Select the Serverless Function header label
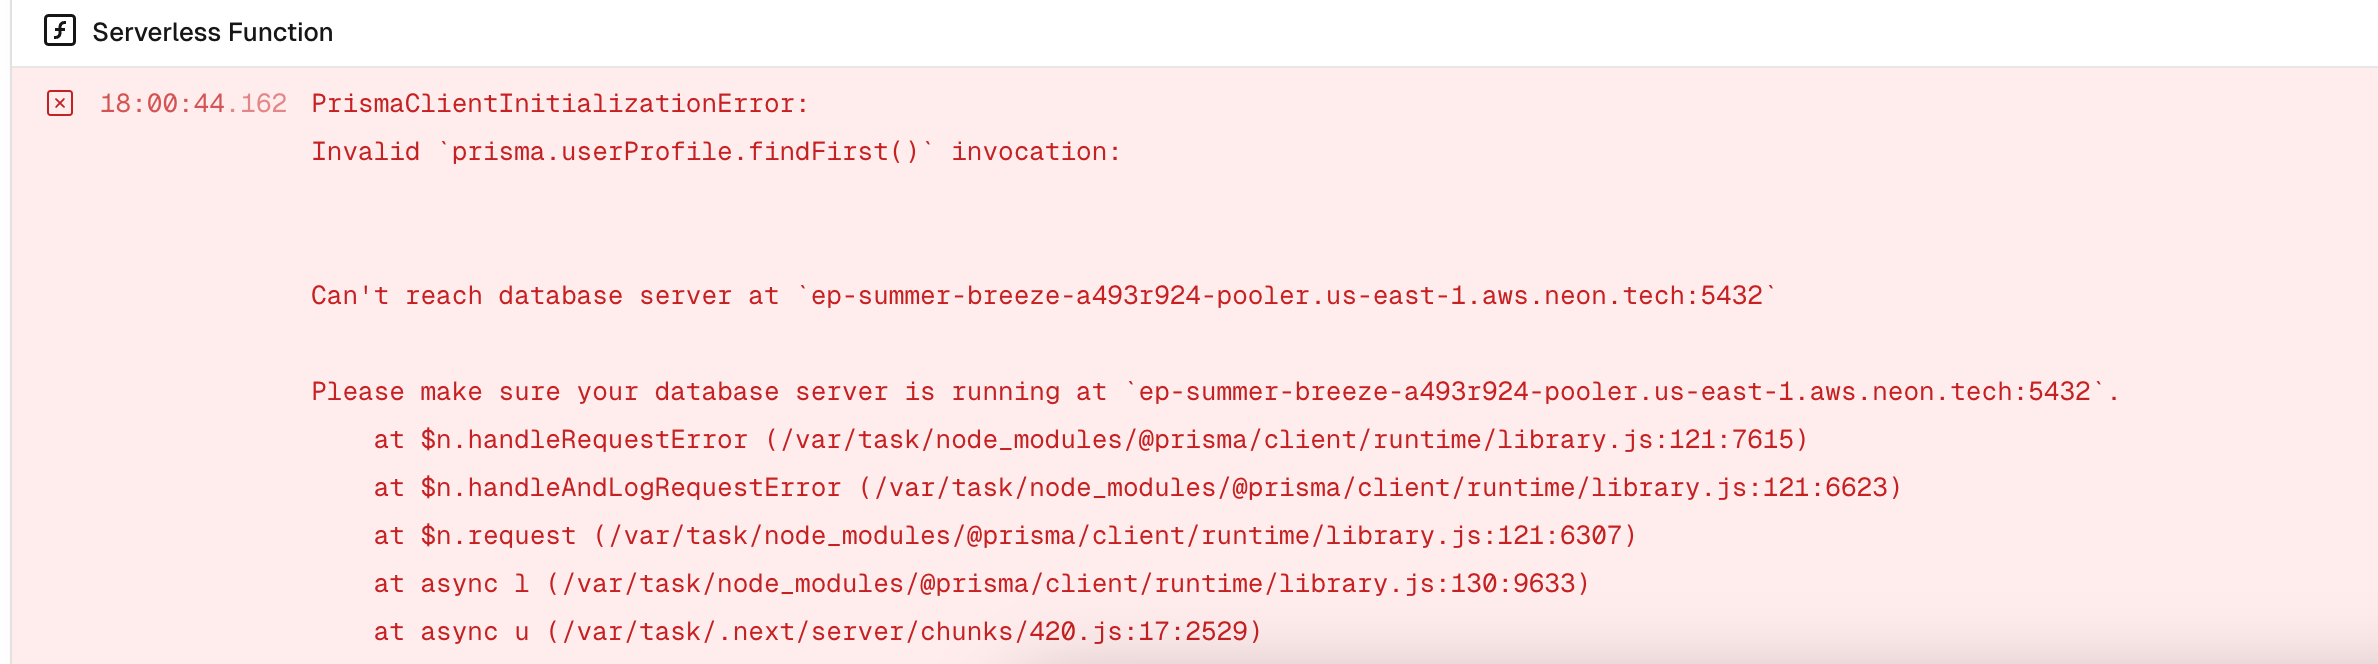Screen dimensions: 2378x664 (212, 32)
